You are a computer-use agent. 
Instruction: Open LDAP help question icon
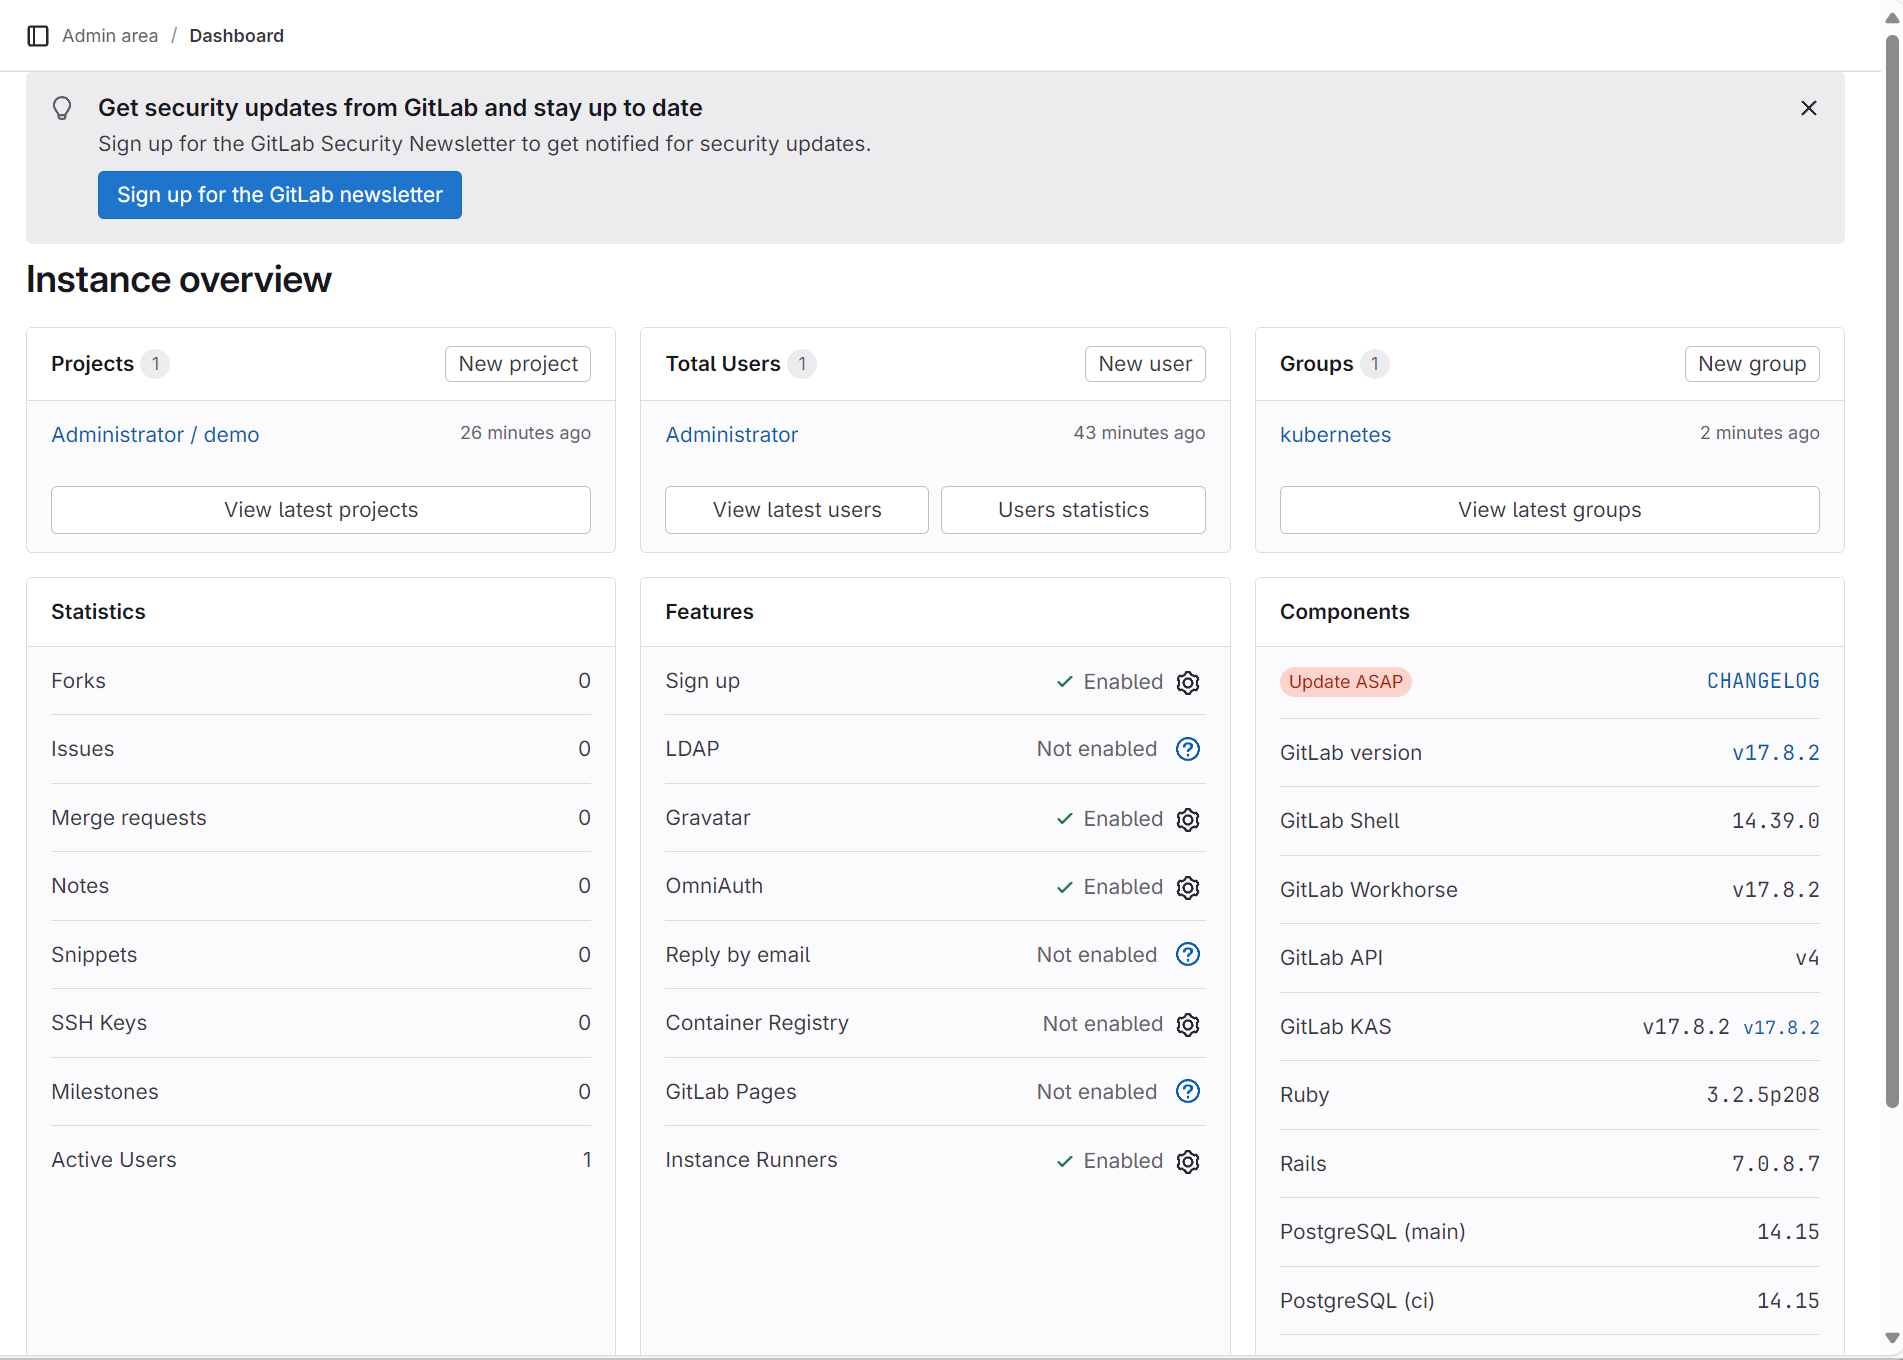click(1188, 749)
